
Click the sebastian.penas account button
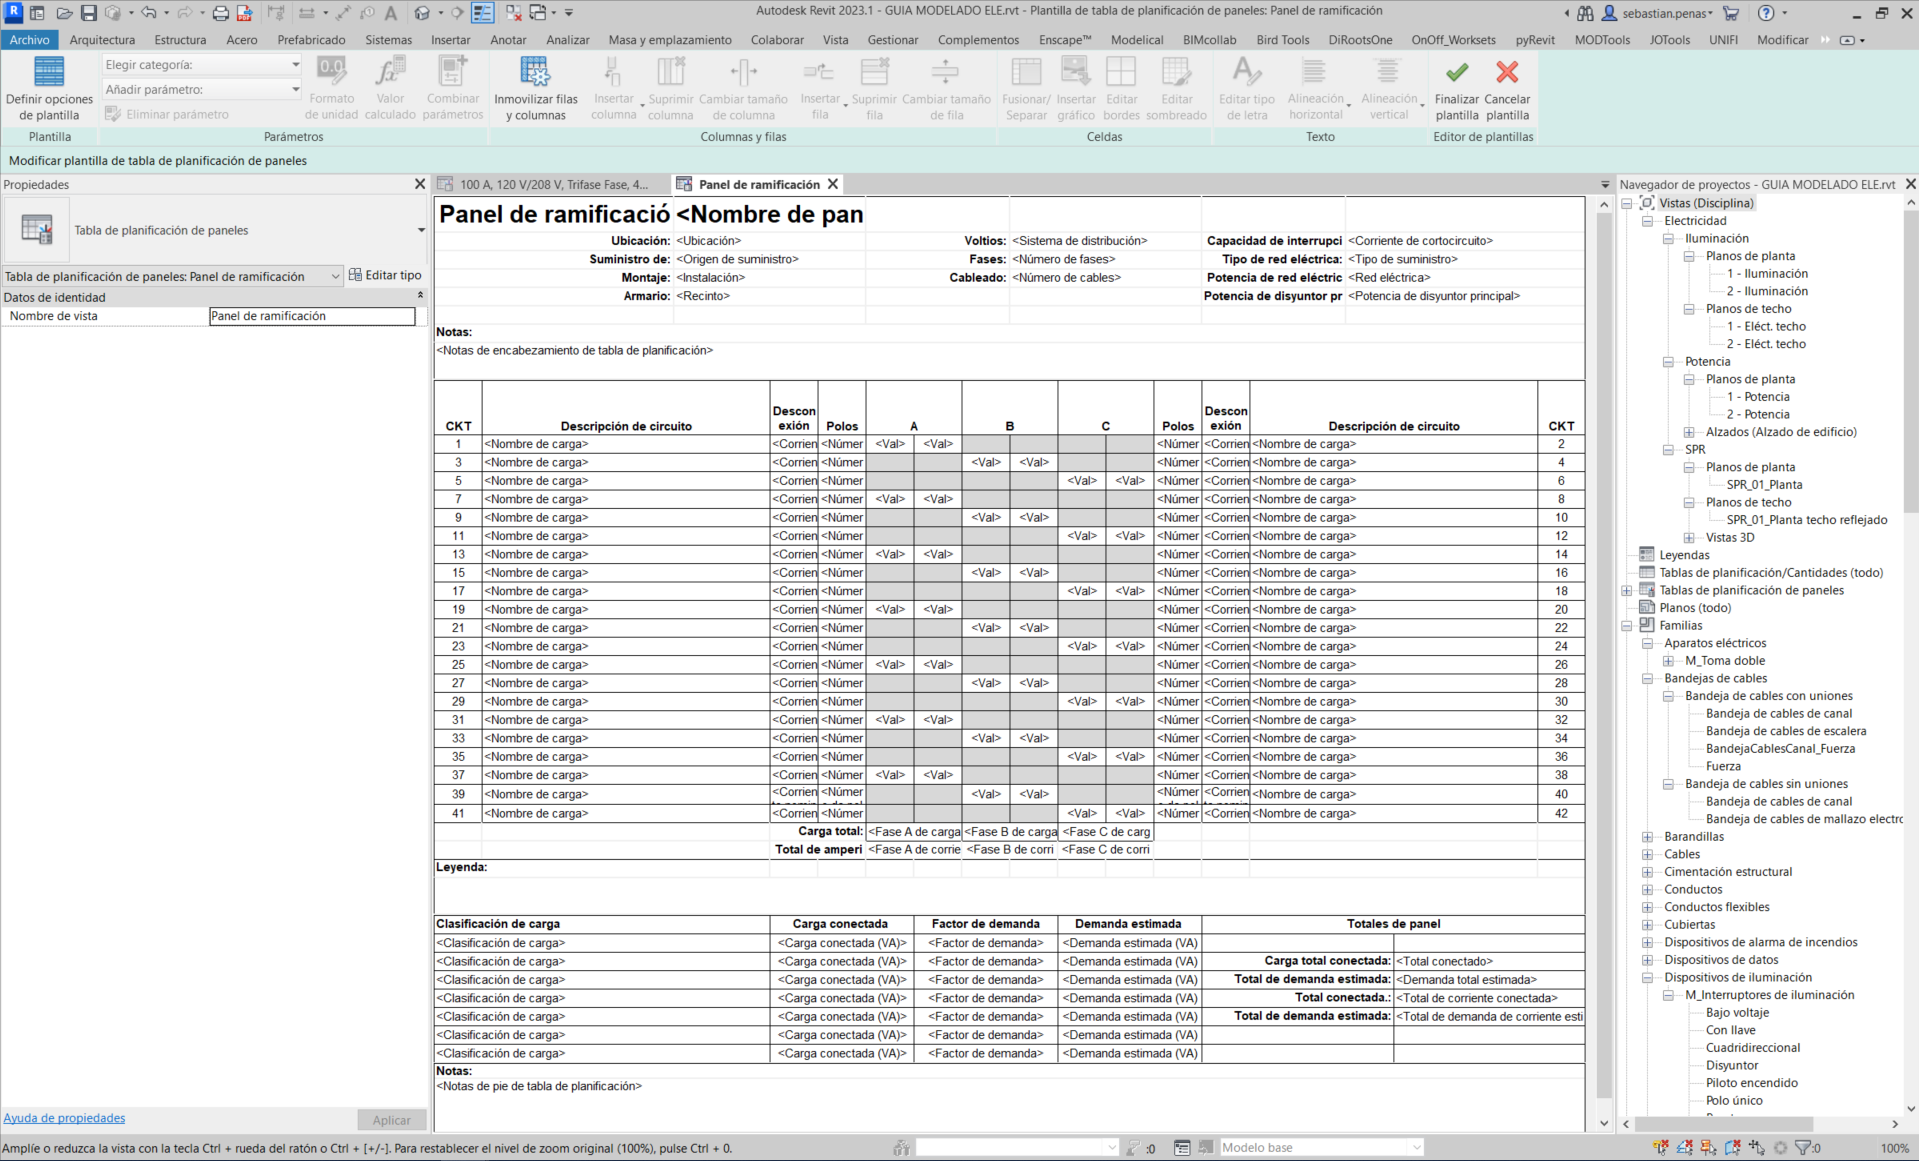coord(1658,13)
